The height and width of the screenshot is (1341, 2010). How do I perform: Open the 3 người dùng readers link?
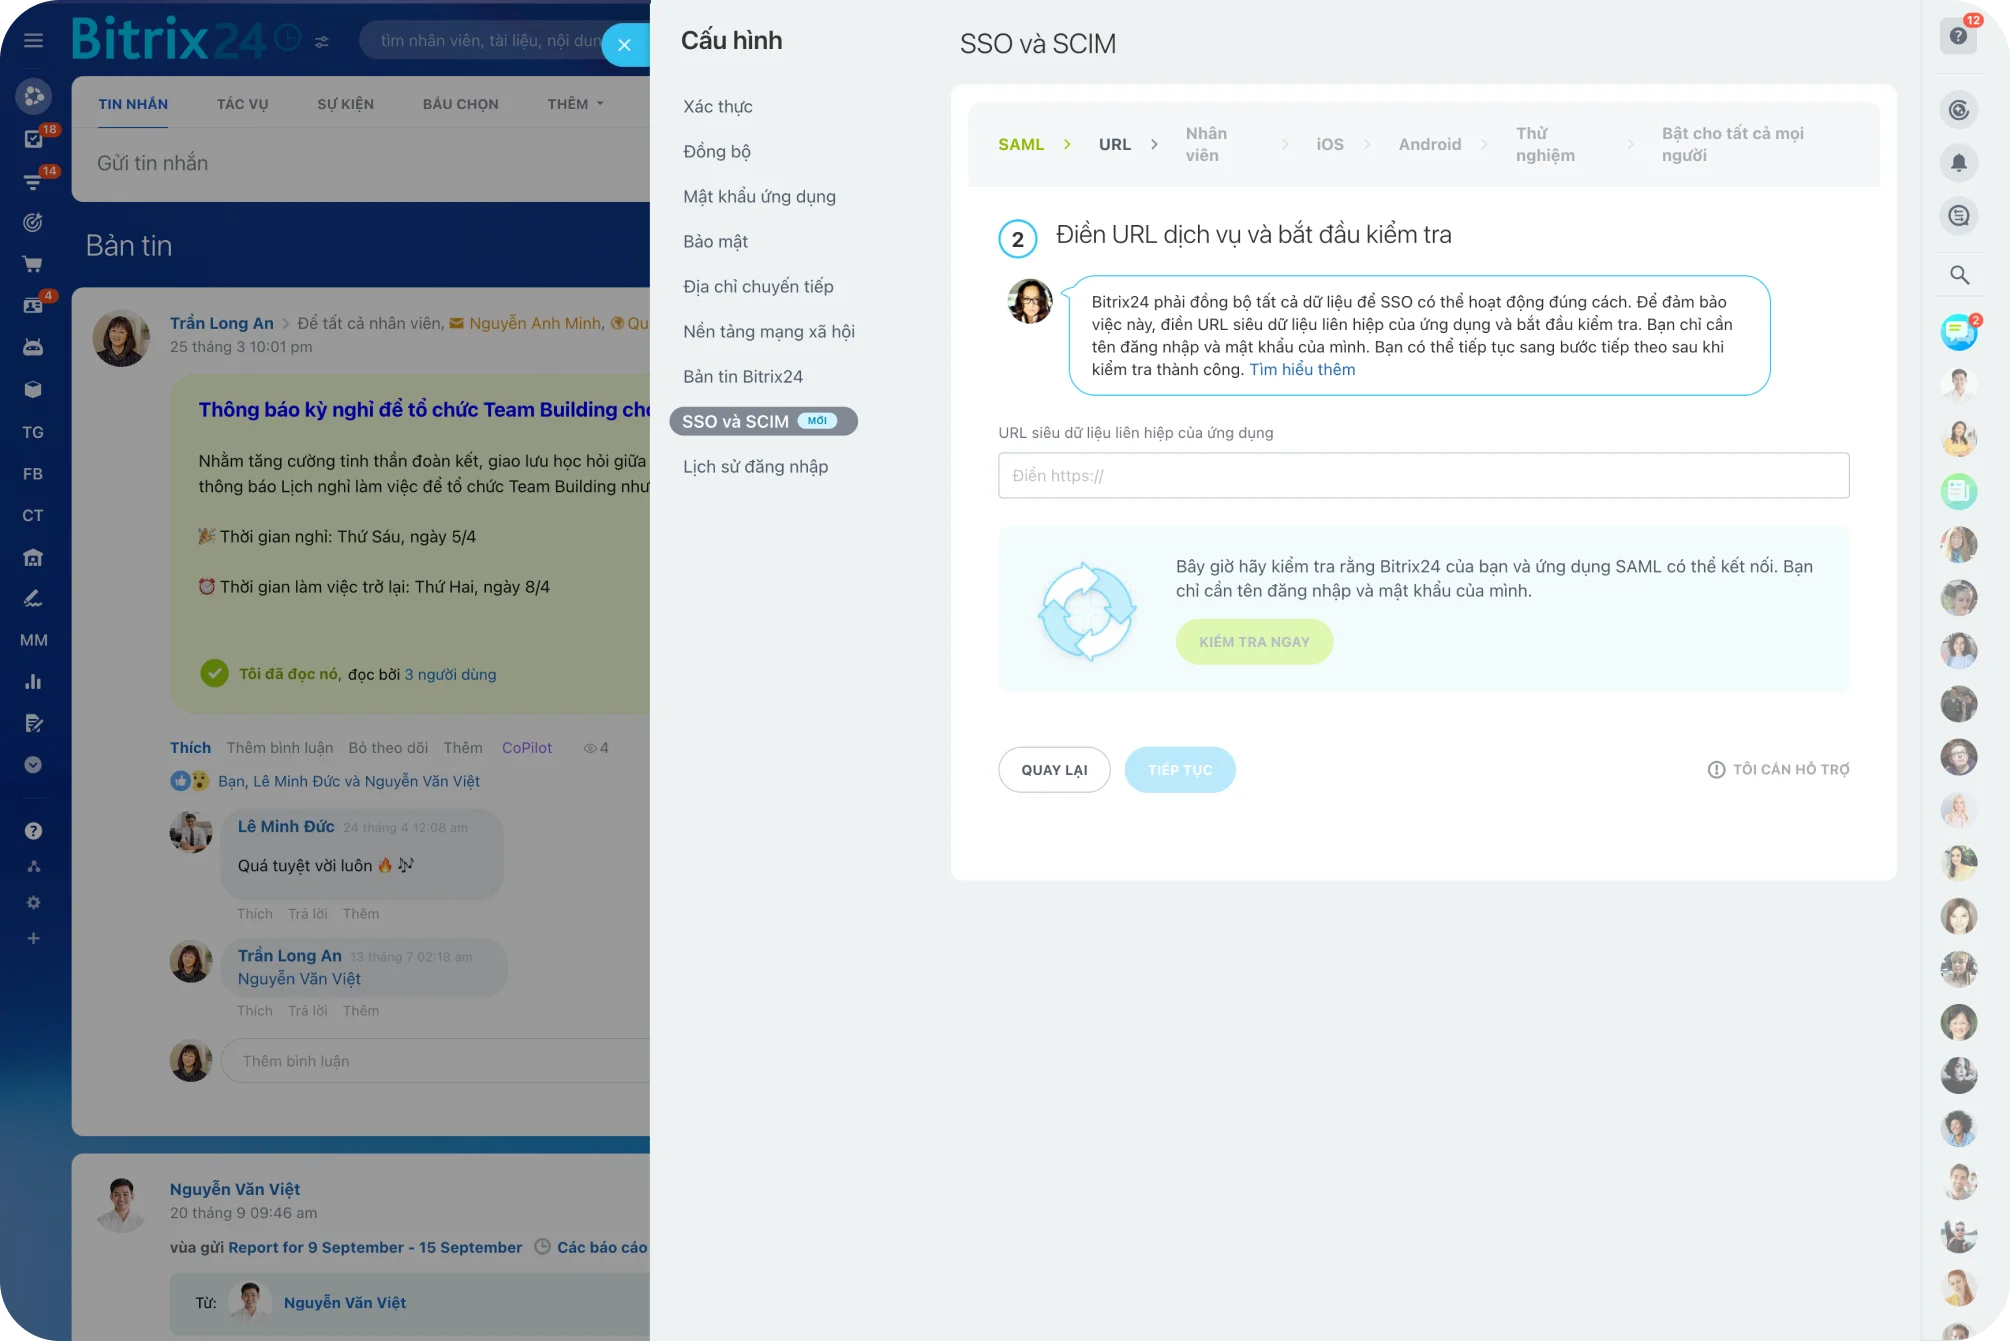click(450, 675)
